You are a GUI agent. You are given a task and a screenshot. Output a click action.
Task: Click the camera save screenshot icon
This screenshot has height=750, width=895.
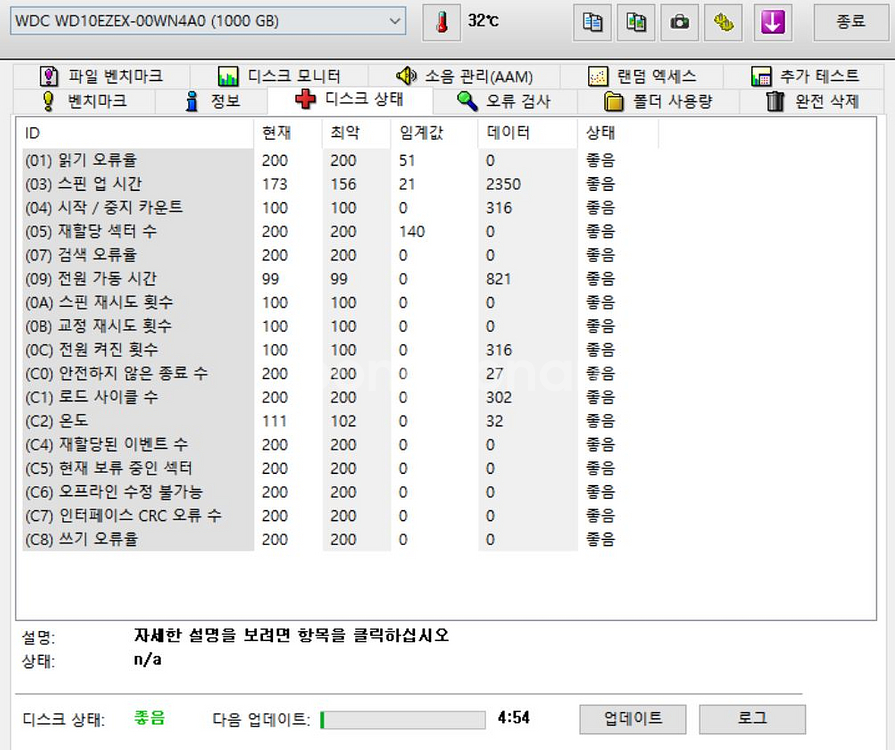pyautogui.click(x=679, y=22)
